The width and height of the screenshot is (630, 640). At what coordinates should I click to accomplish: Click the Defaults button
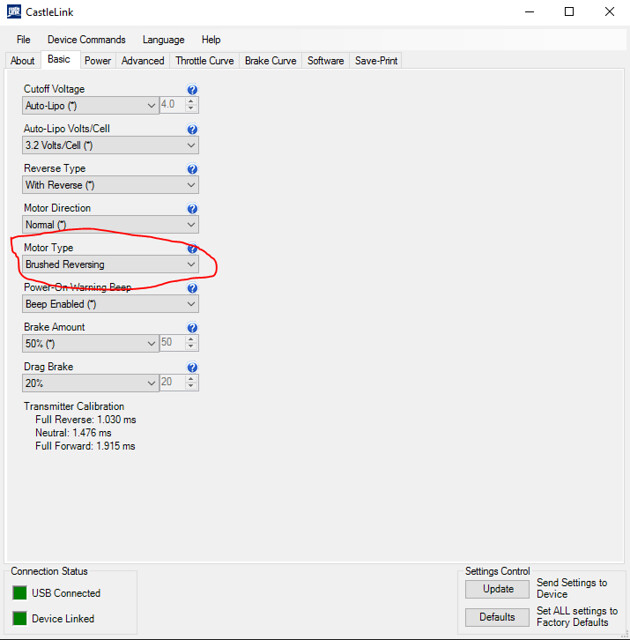pos(498,617)
